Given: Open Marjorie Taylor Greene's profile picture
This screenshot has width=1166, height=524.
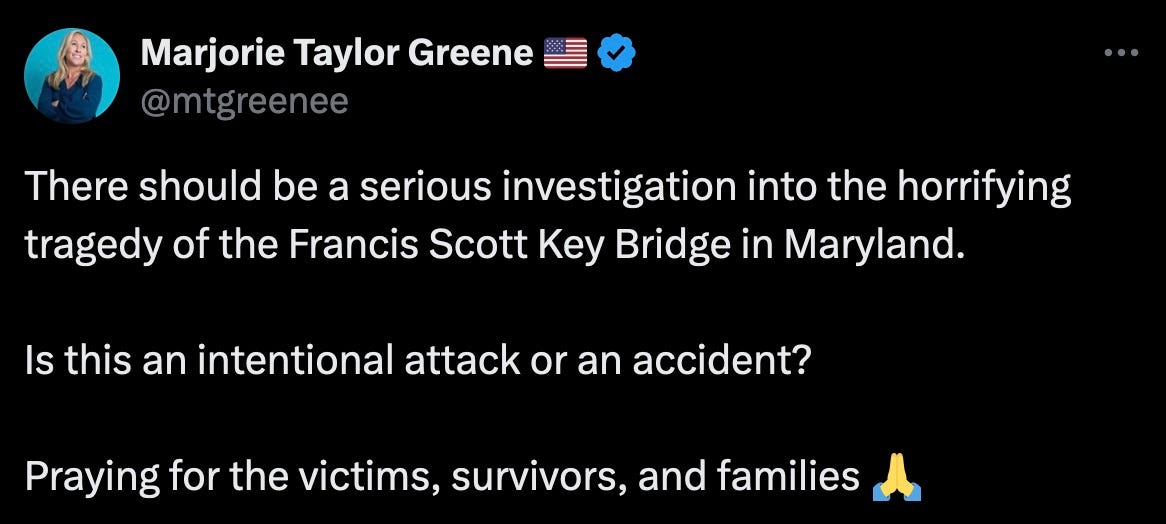Looking at the screenshot, I should 71,76.
